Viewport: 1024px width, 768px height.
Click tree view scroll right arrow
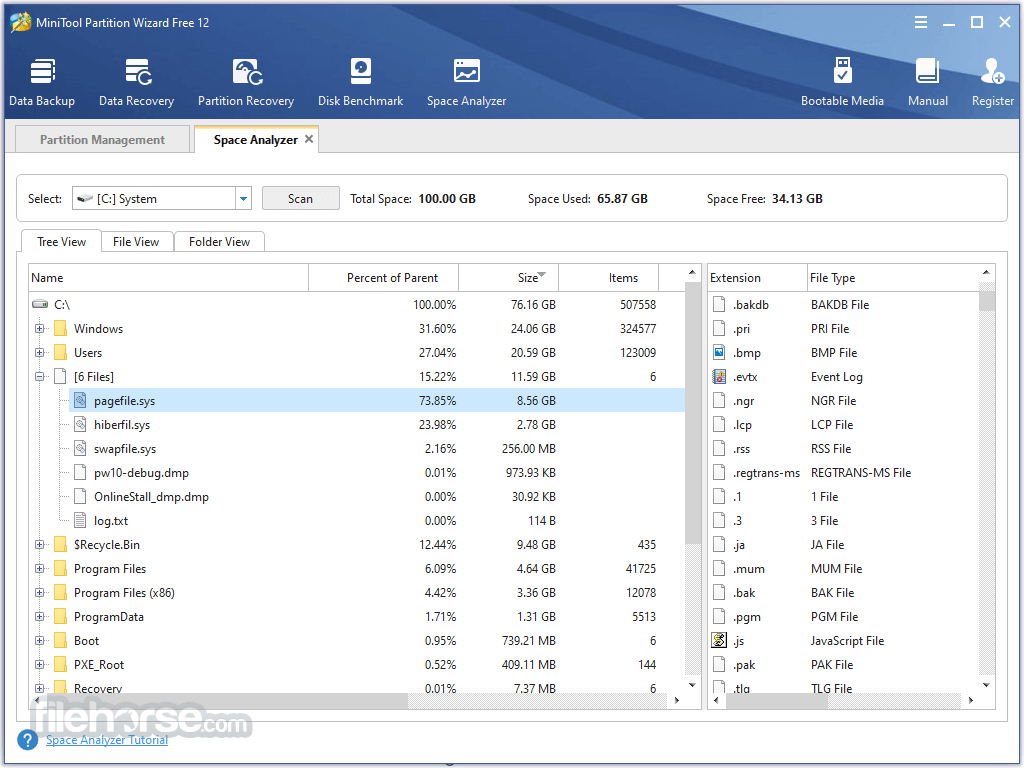click(x=677, y=700)
